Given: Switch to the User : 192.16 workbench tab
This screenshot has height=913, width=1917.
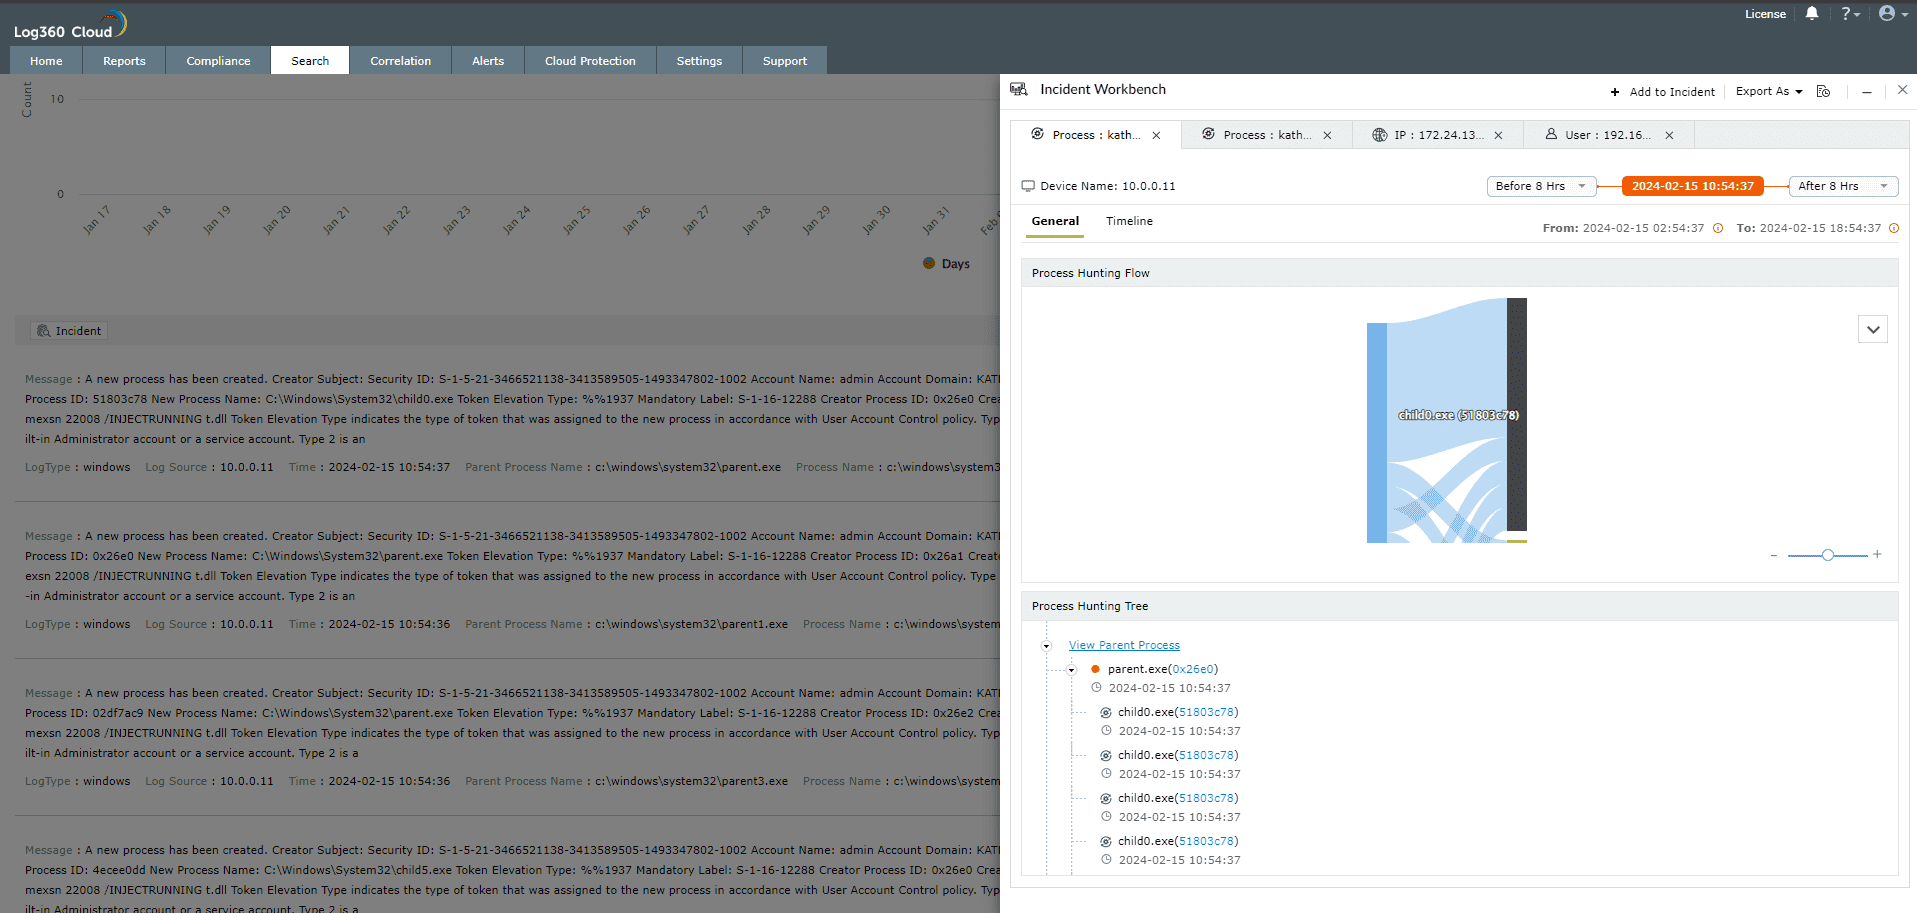Looking at the screenshot, I should pyautogui.click(x=1606, y=135).
